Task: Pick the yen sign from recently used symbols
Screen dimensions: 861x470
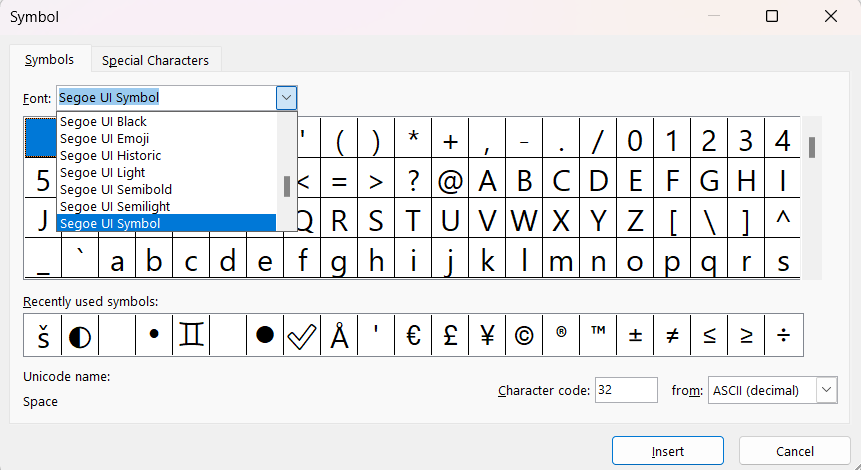Action: (x=487, y=335)
